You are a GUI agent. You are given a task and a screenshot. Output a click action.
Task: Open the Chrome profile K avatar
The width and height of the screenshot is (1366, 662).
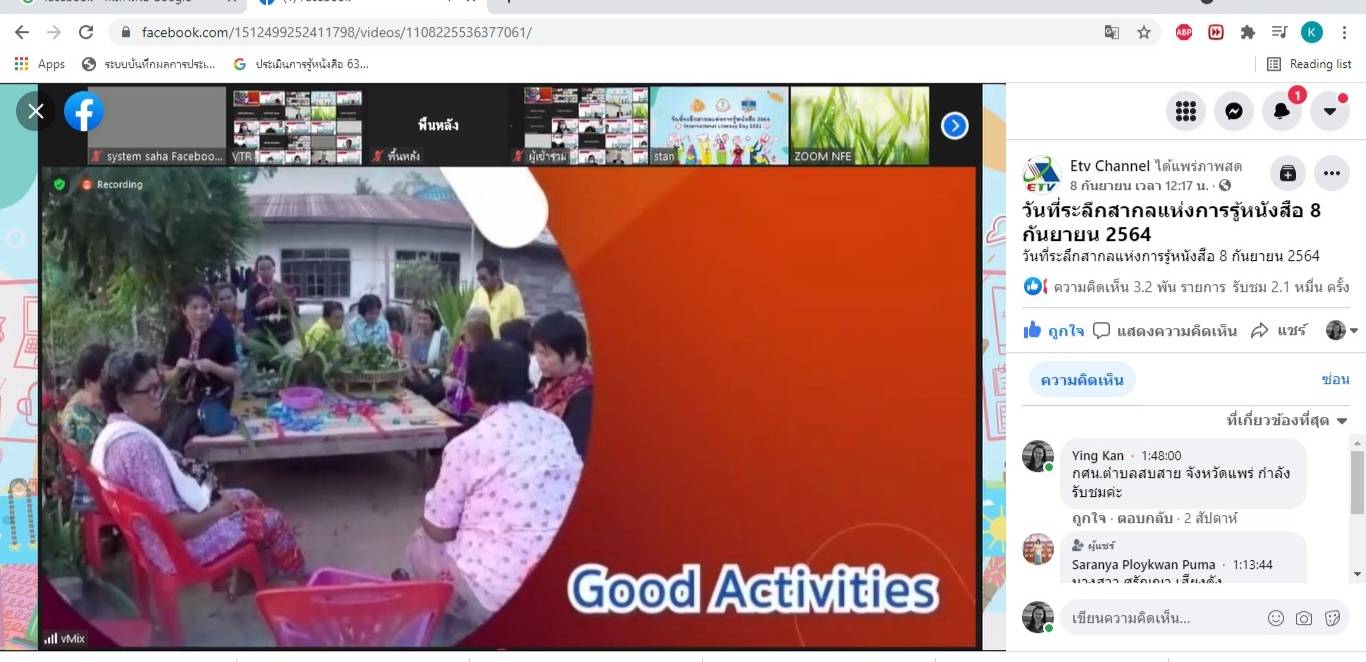click(x=1312, y=32)
